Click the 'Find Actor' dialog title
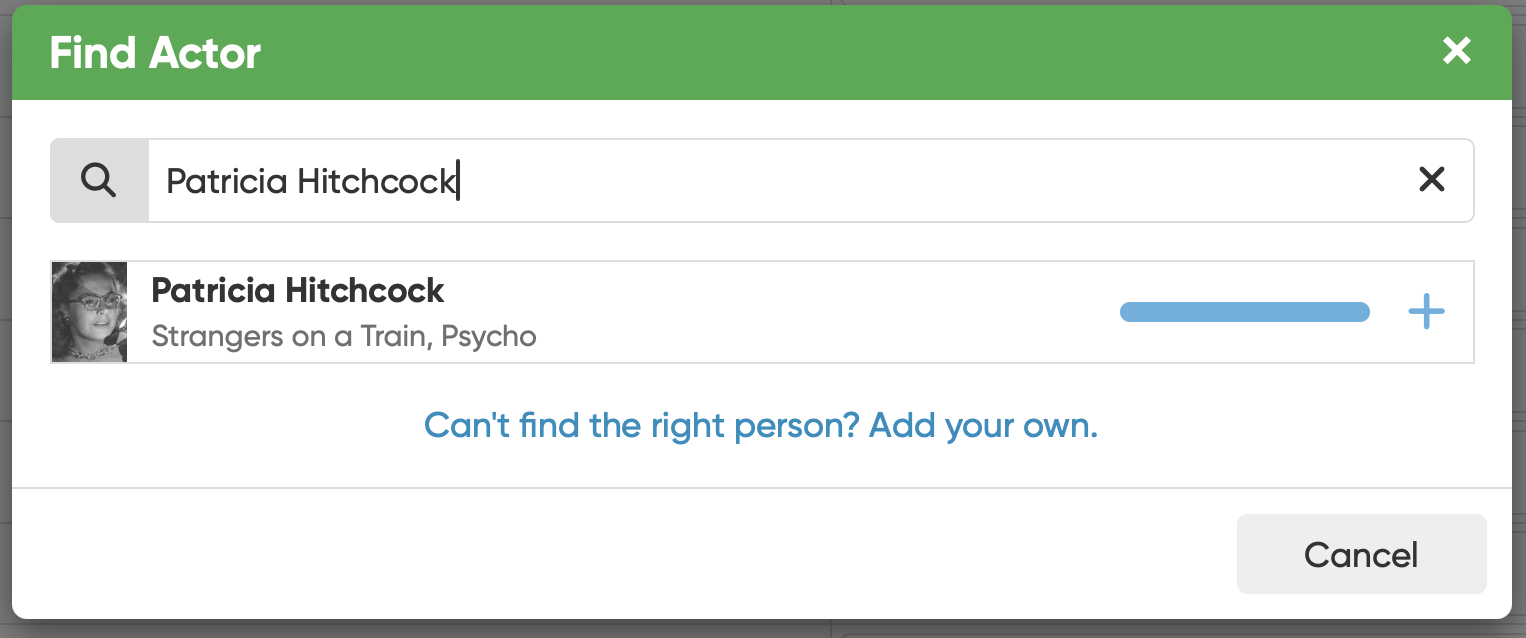Image resolution: width=1526 pixels, height=638 pixels. point(155,52)
